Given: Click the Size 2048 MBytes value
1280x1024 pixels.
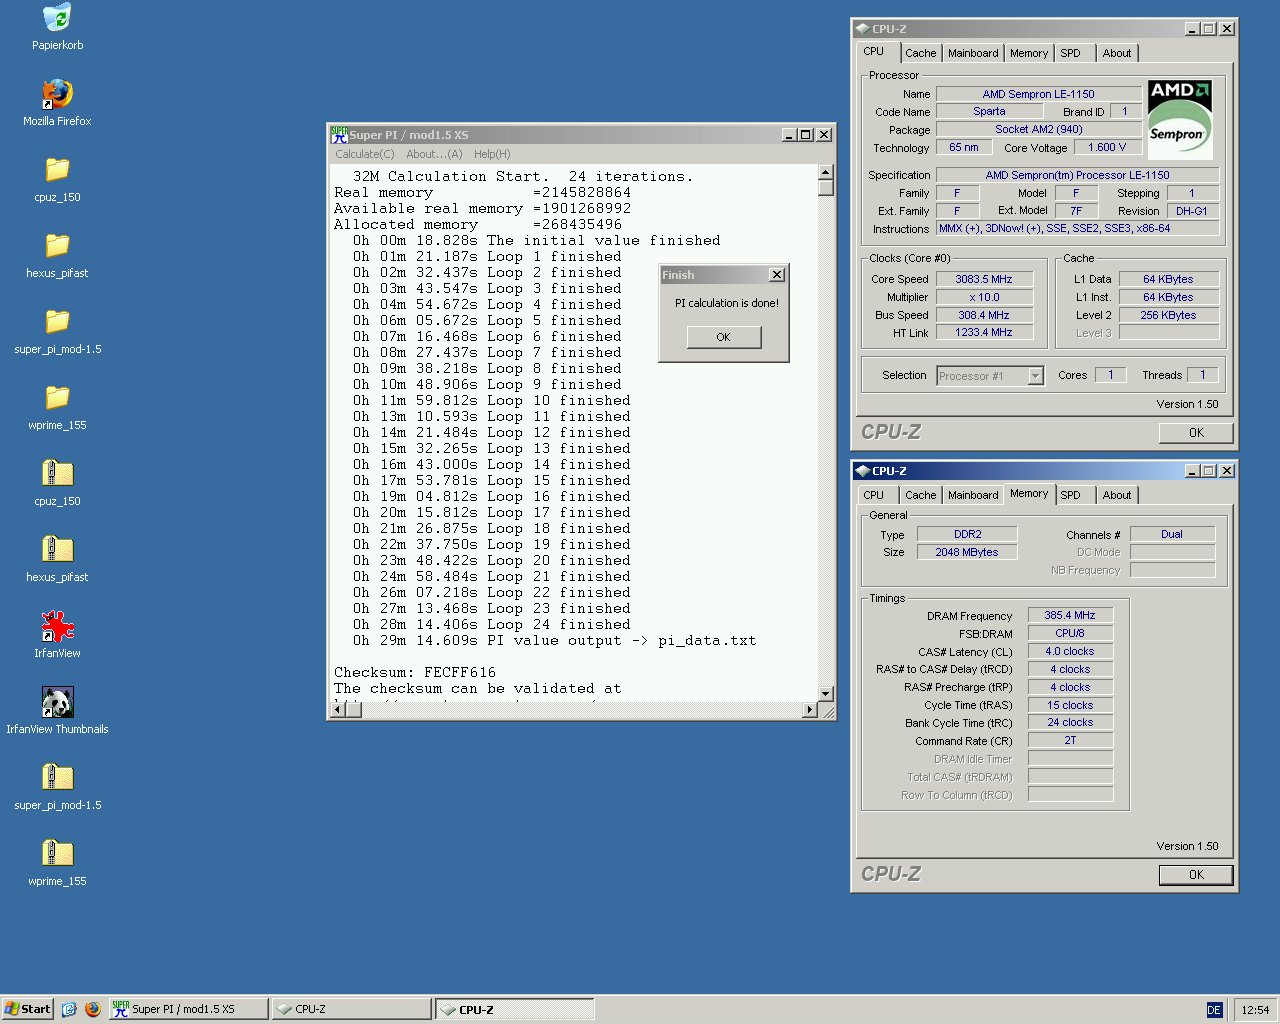Looking at the screenshot, I should point(967,552).
